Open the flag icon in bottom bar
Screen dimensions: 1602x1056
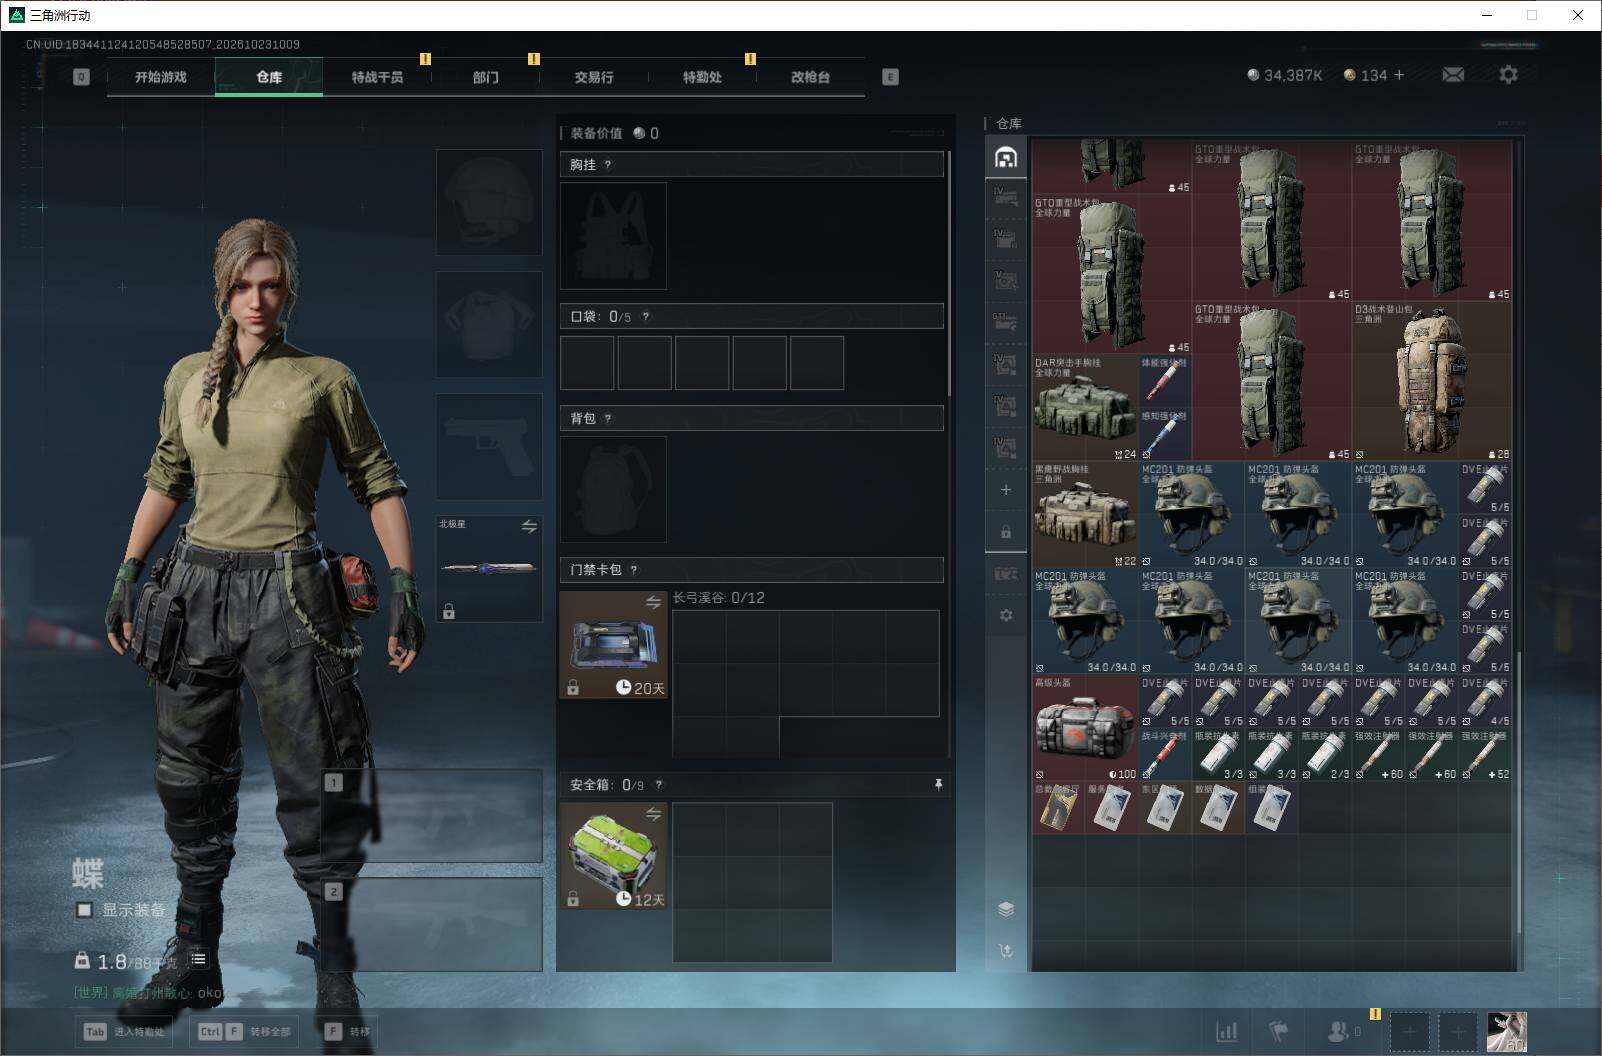1278,1031
